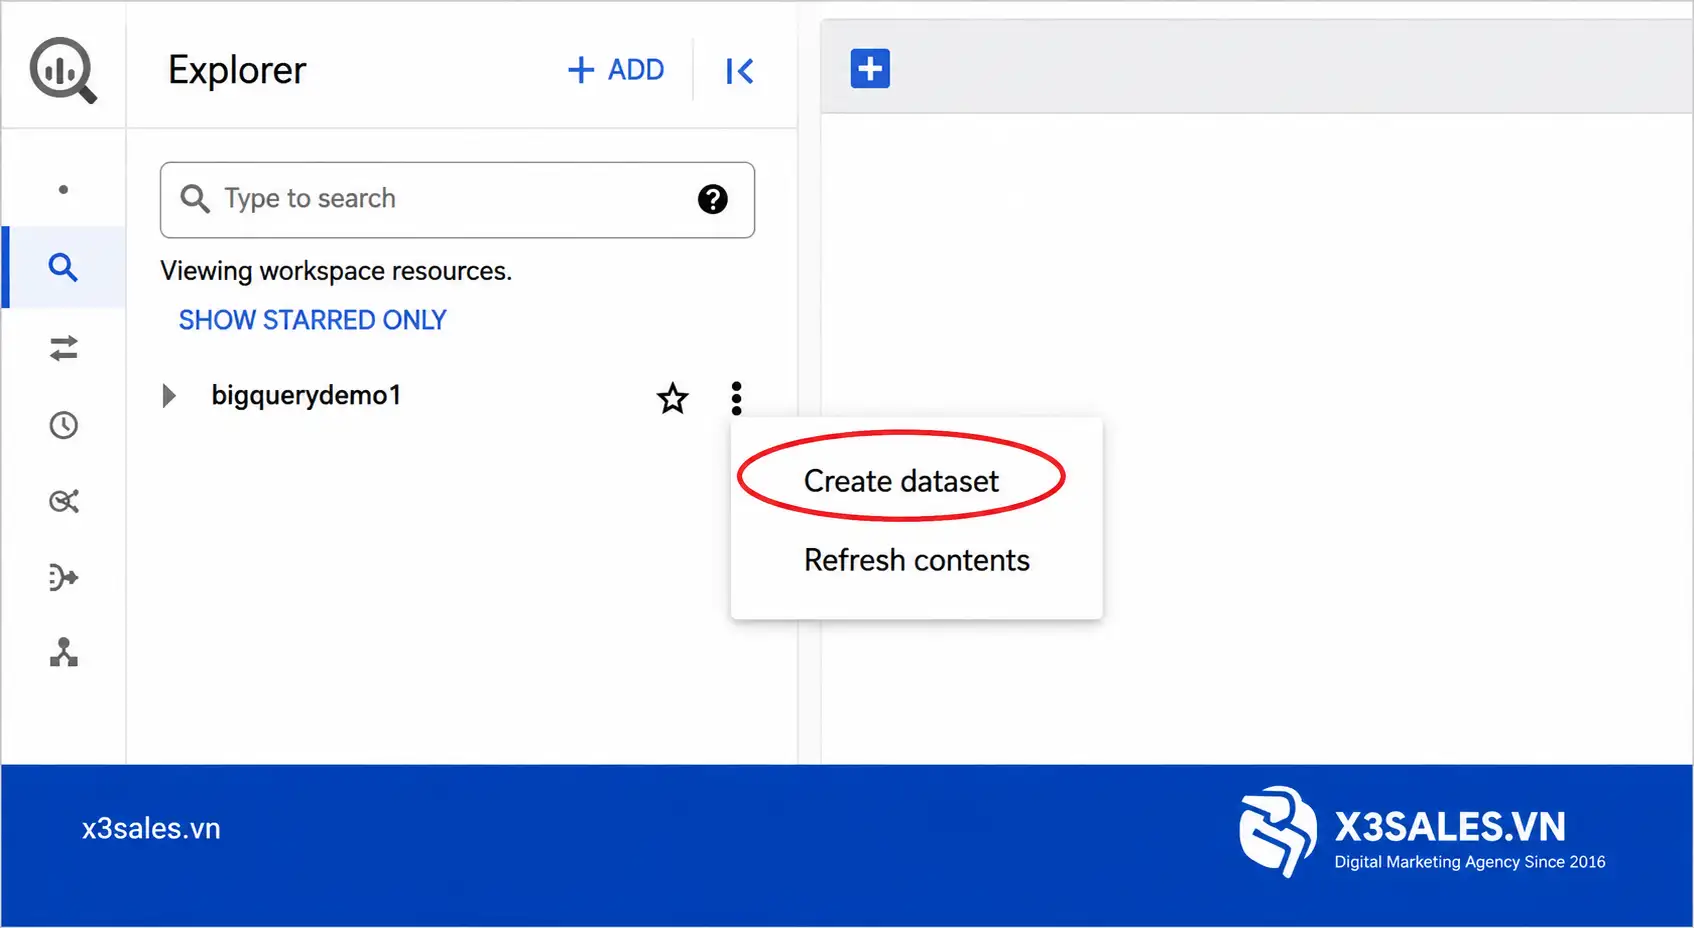Click the 'Viewing workspace resources.' text
Image resolution: width=1694 pixels, height=928 pixels.
(336, 271)
